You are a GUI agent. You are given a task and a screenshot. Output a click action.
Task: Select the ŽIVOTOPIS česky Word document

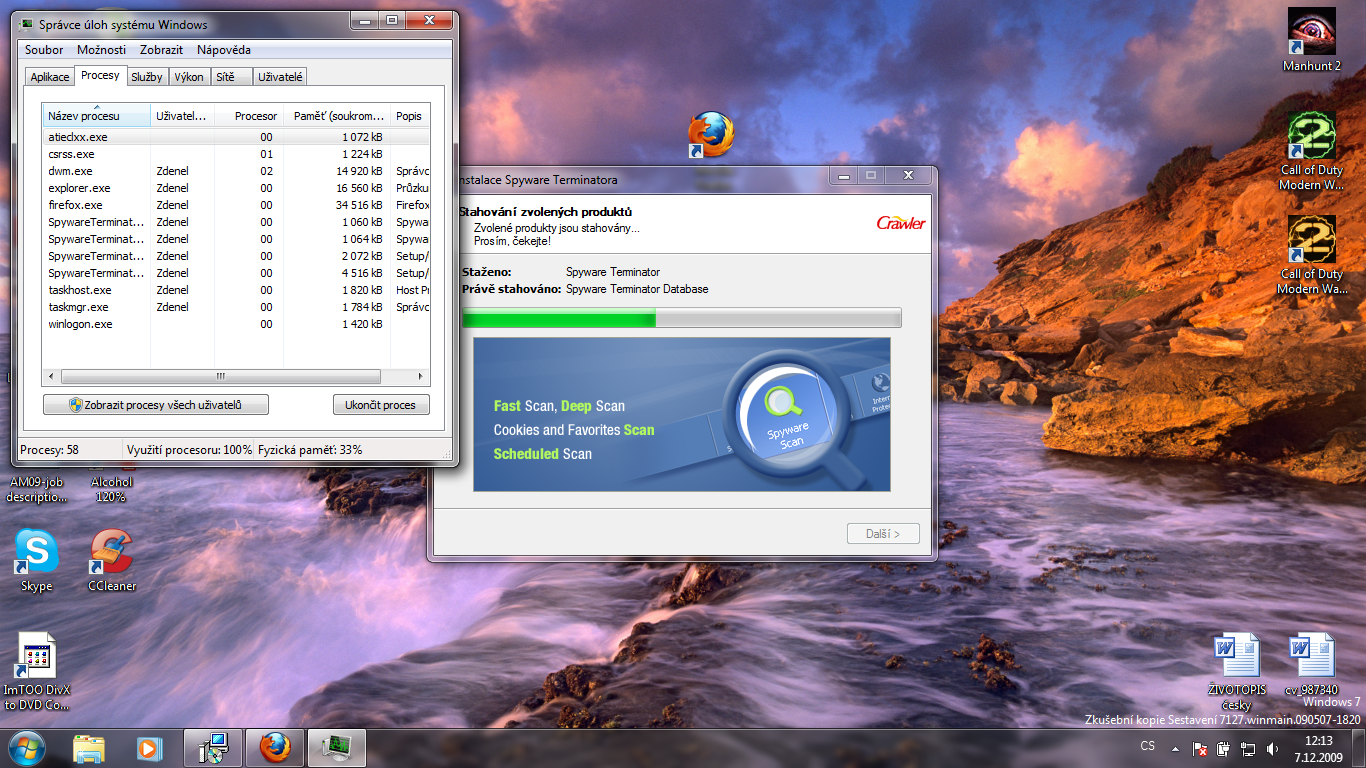click(1236, 671)
